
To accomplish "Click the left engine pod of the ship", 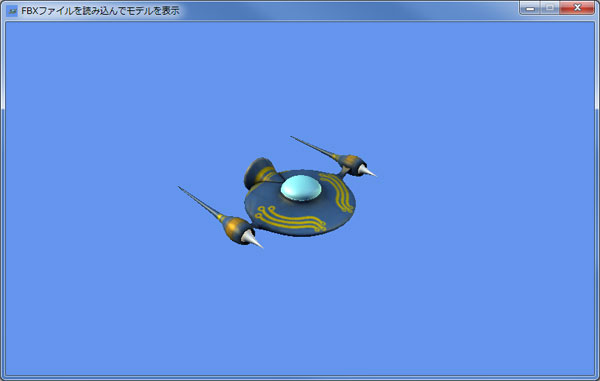I will pyautogui.click(x=236, y=229).
